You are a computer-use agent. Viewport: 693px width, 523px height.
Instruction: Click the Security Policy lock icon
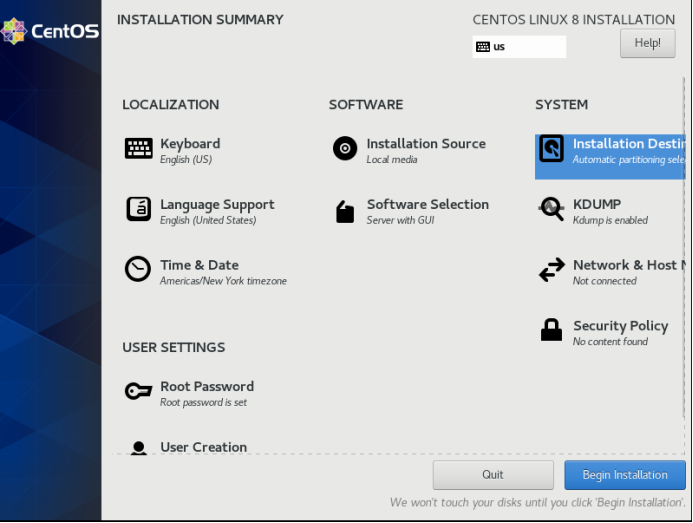tap(551, 329)
